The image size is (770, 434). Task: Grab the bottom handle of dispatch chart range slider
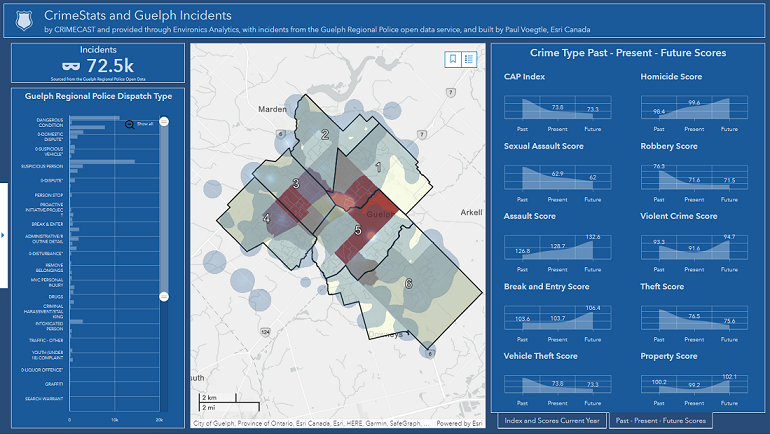coord(165,297)
